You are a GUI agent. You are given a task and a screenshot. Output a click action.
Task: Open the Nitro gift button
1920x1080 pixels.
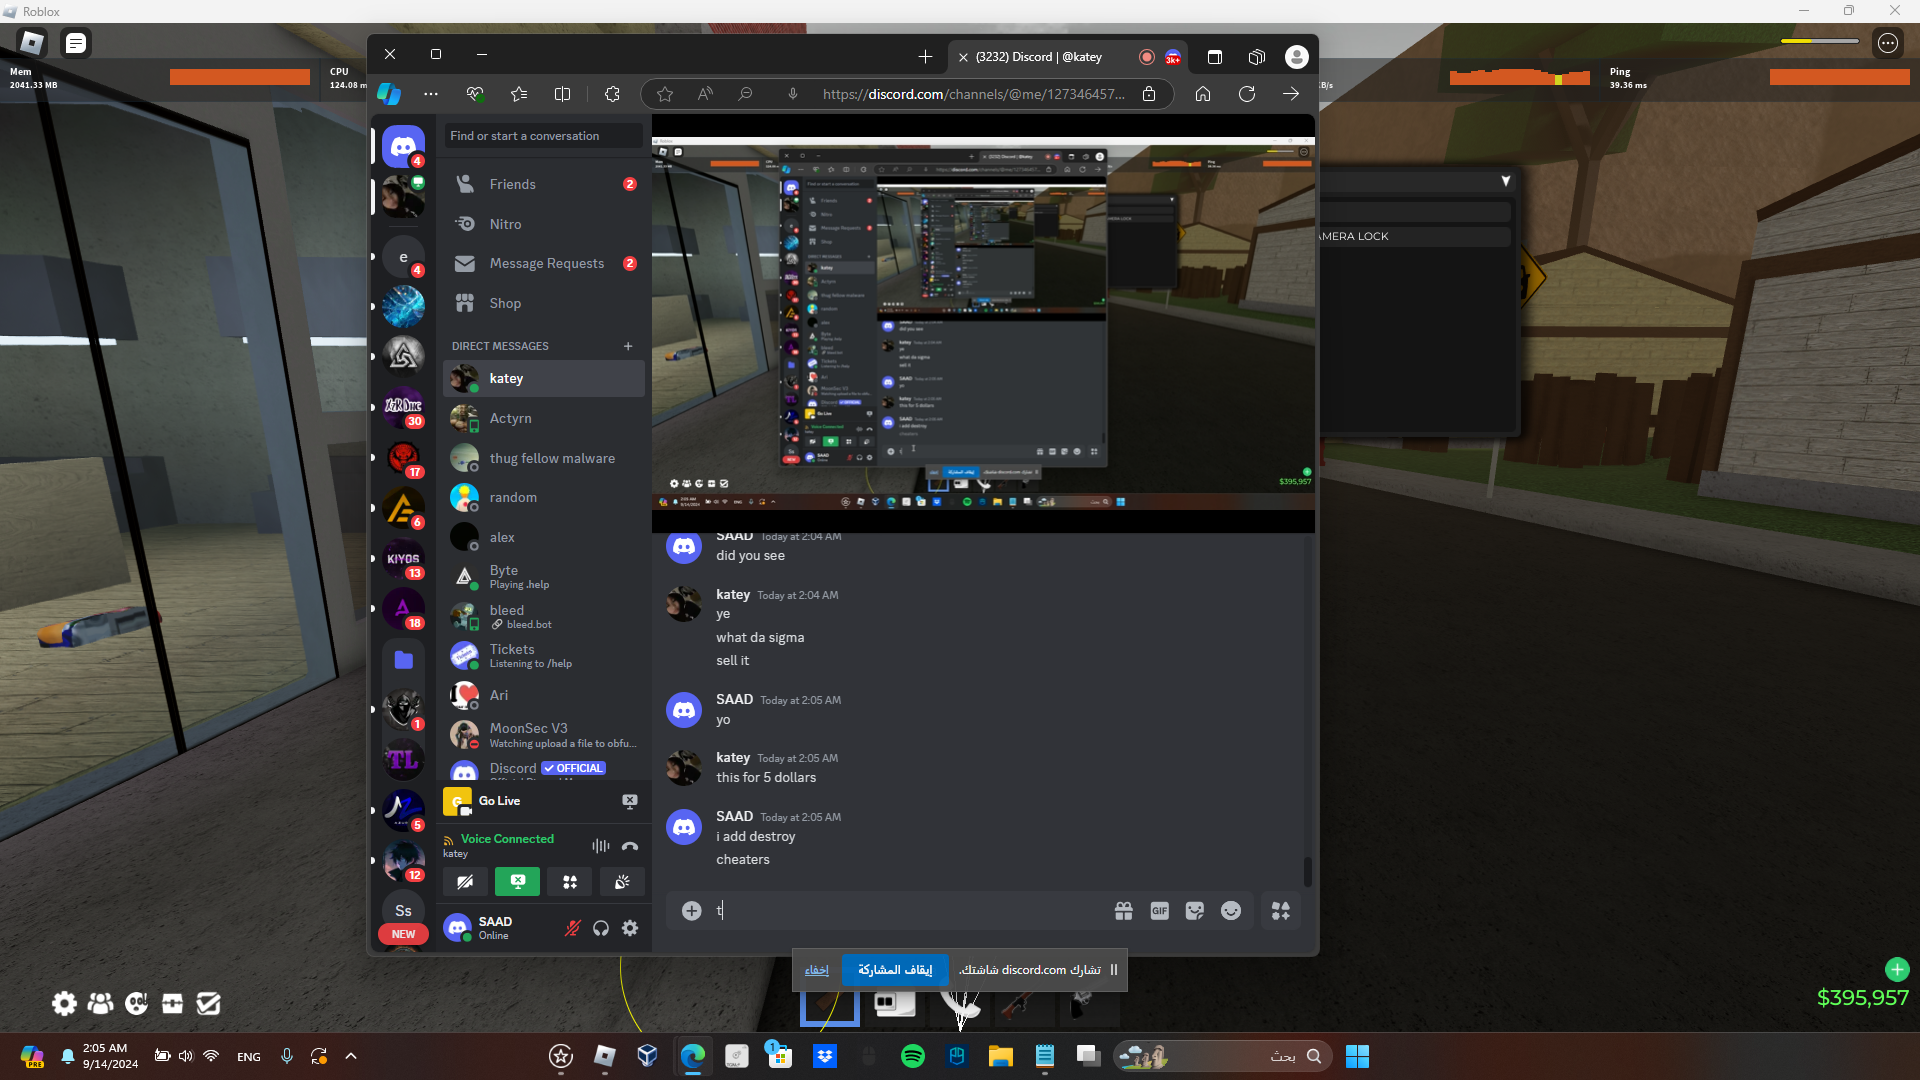[1124, 911]
